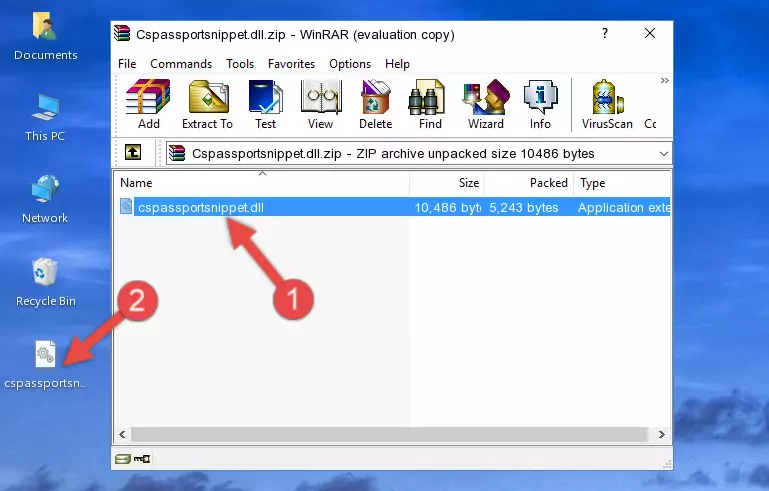
Task: Click the horizontal scrollbar right arrow
Action: pos(662,434)
